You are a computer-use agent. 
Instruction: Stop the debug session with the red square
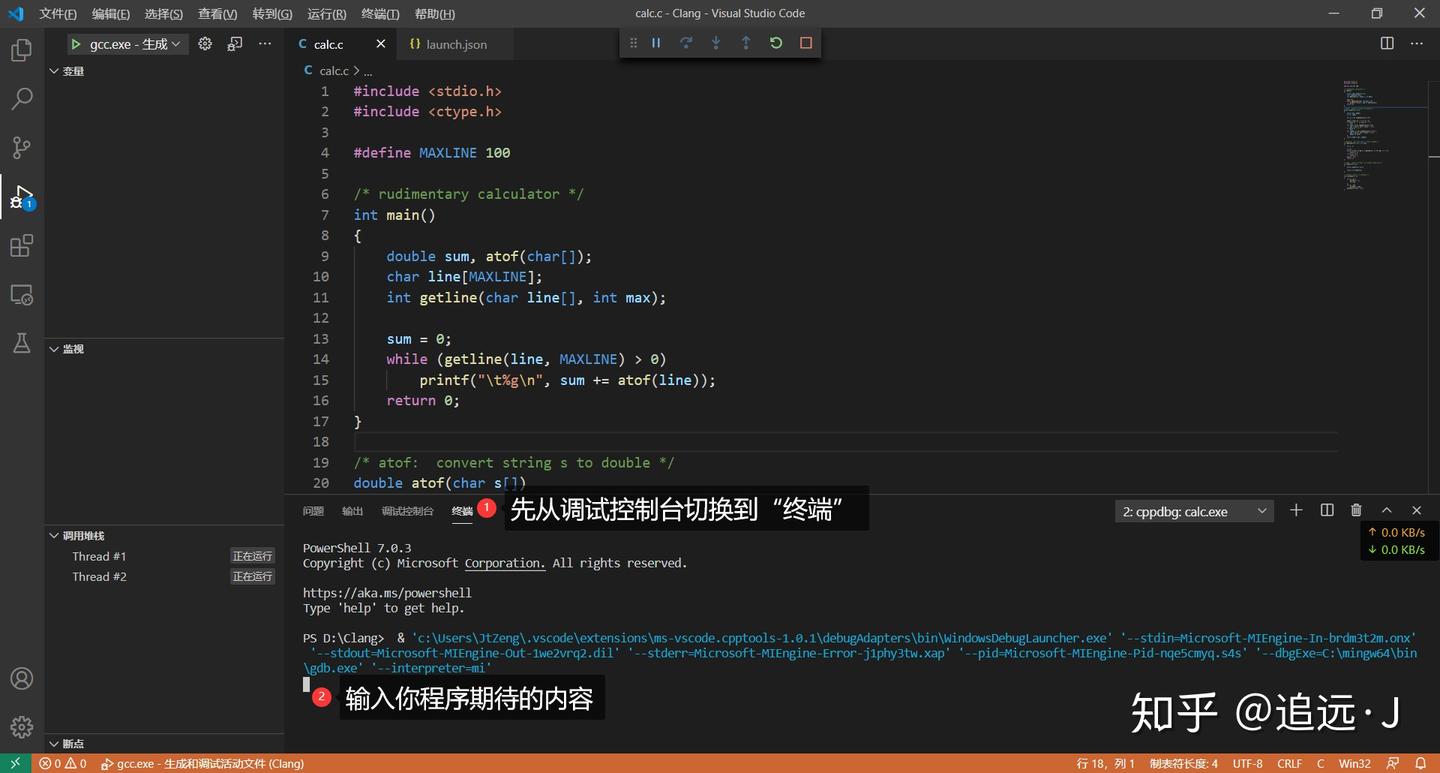pyautogui.click(x=805, y=43)
